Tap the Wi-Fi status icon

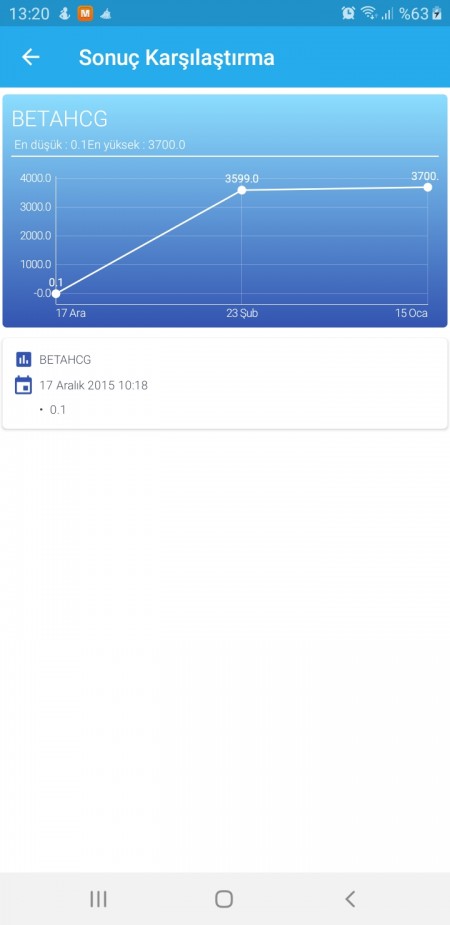(x=369, y=13)
